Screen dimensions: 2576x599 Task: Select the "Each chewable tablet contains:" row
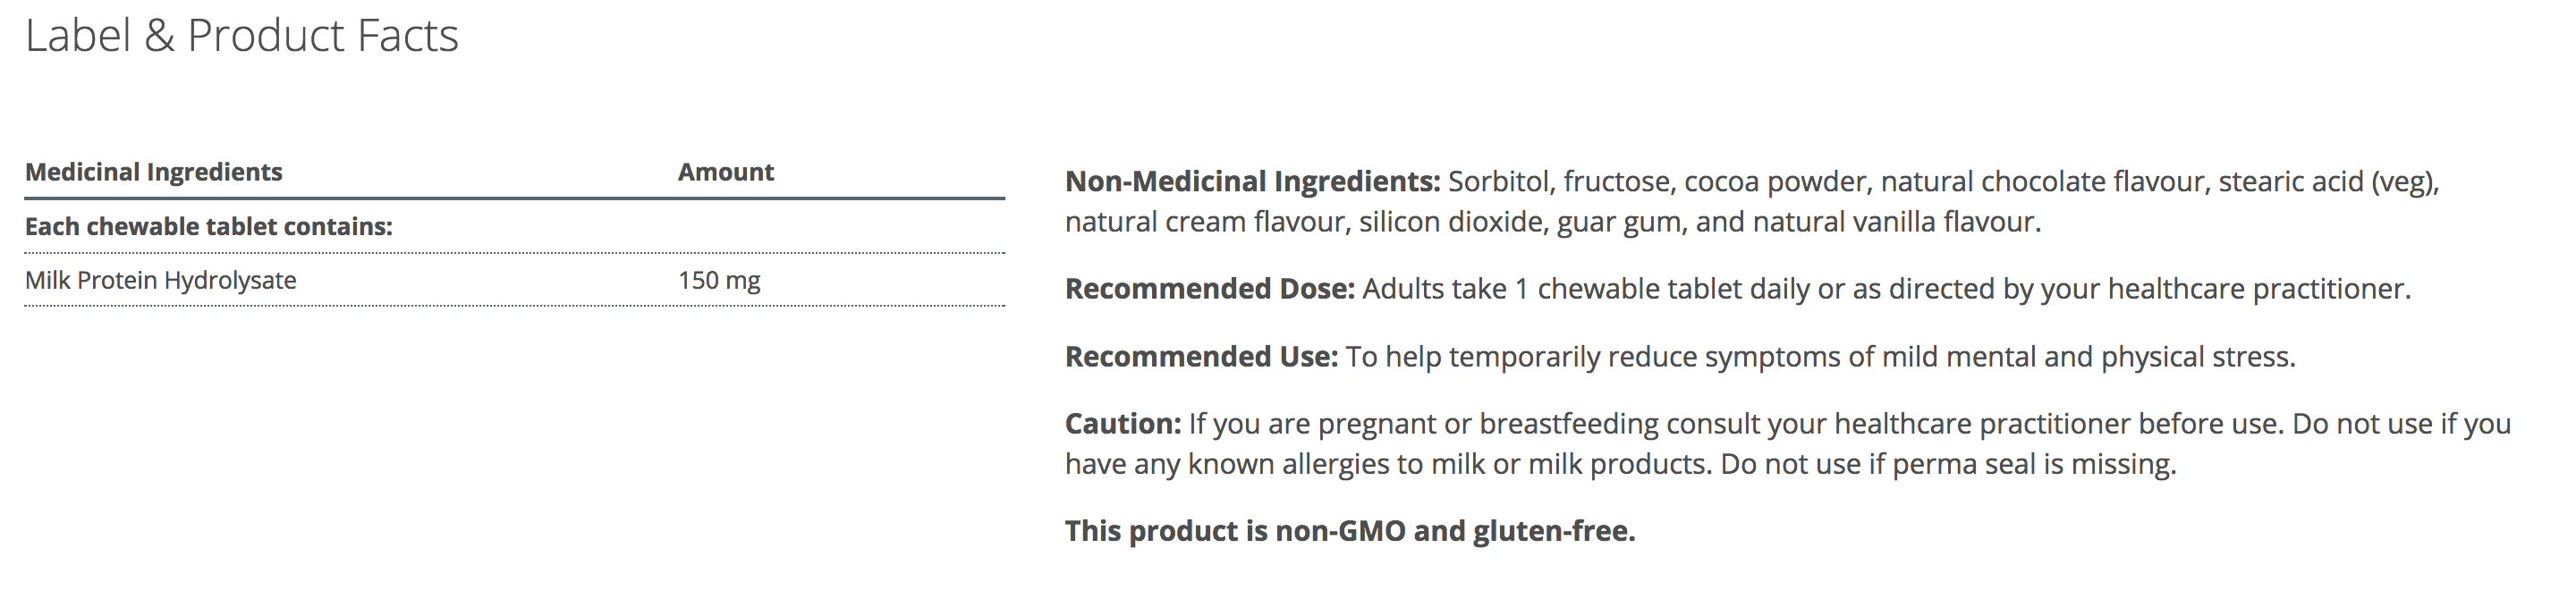208,226
